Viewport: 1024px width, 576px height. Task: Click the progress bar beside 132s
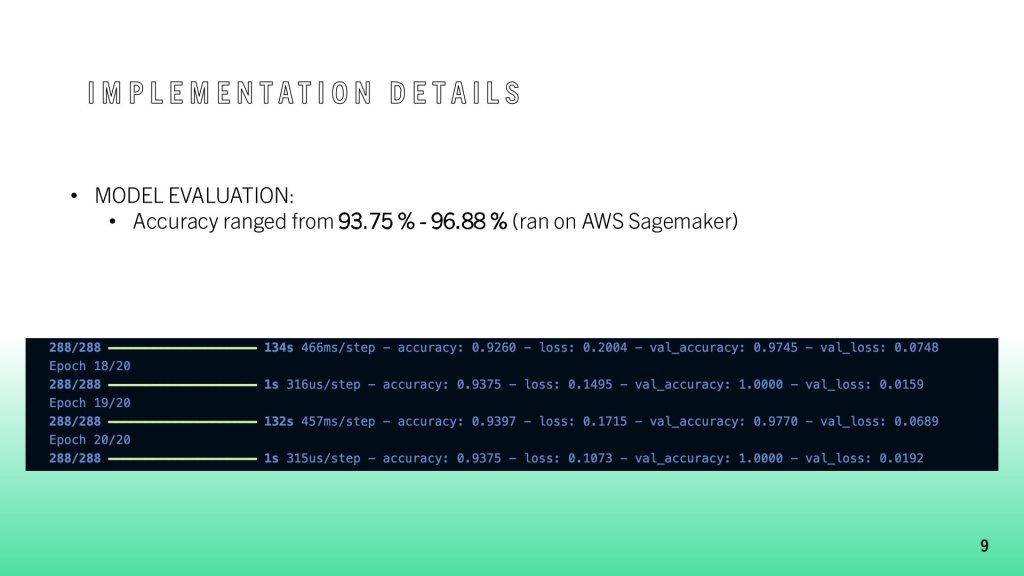[x=182, y=422]
